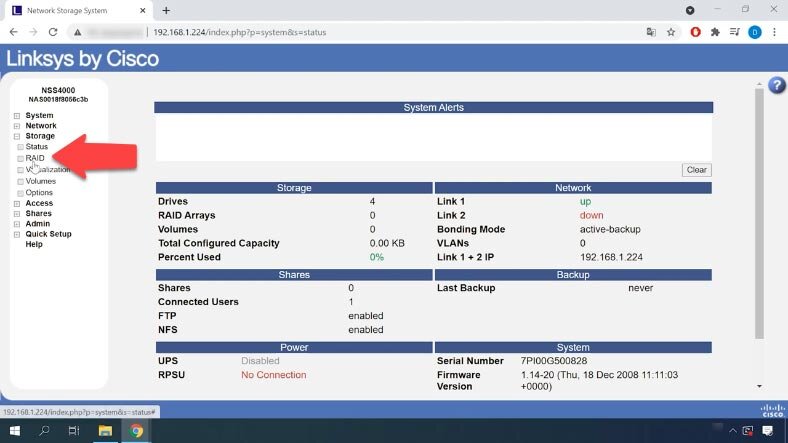Screen dimensions: 788x443
Task: Click the '0.00 KB' capacity value
Action: pyautogui.click(x=386, y=244)
